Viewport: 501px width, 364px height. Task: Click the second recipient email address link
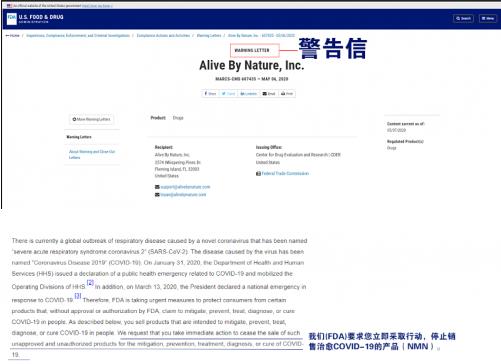183,195
